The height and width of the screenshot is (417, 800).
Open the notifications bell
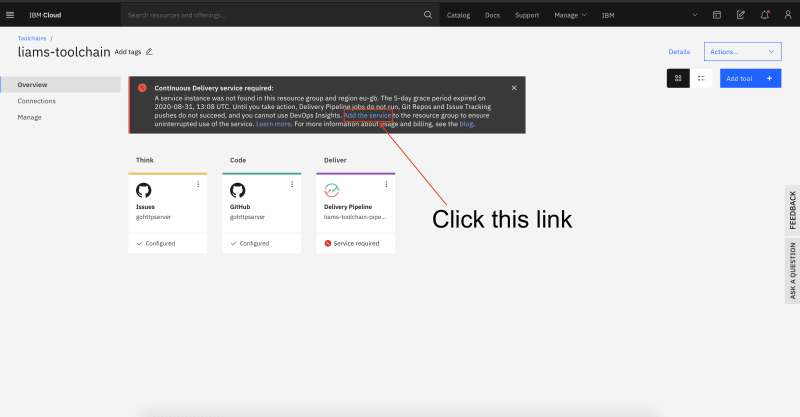[x=764, y=15]
